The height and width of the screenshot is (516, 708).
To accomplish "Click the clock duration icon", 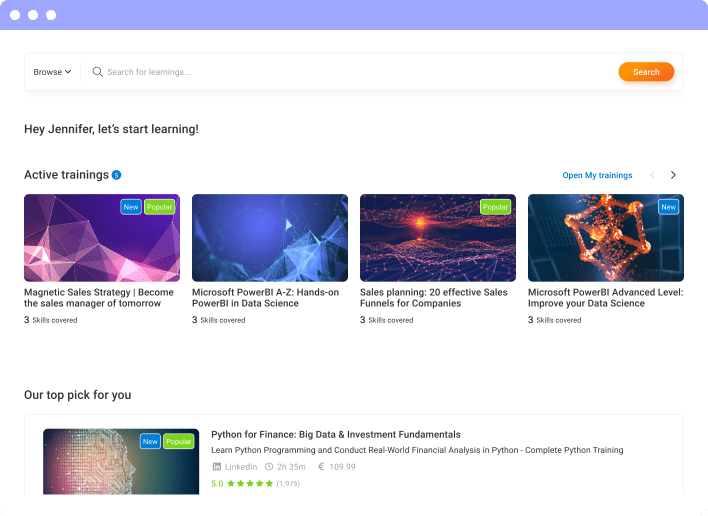I will point(269,467).
